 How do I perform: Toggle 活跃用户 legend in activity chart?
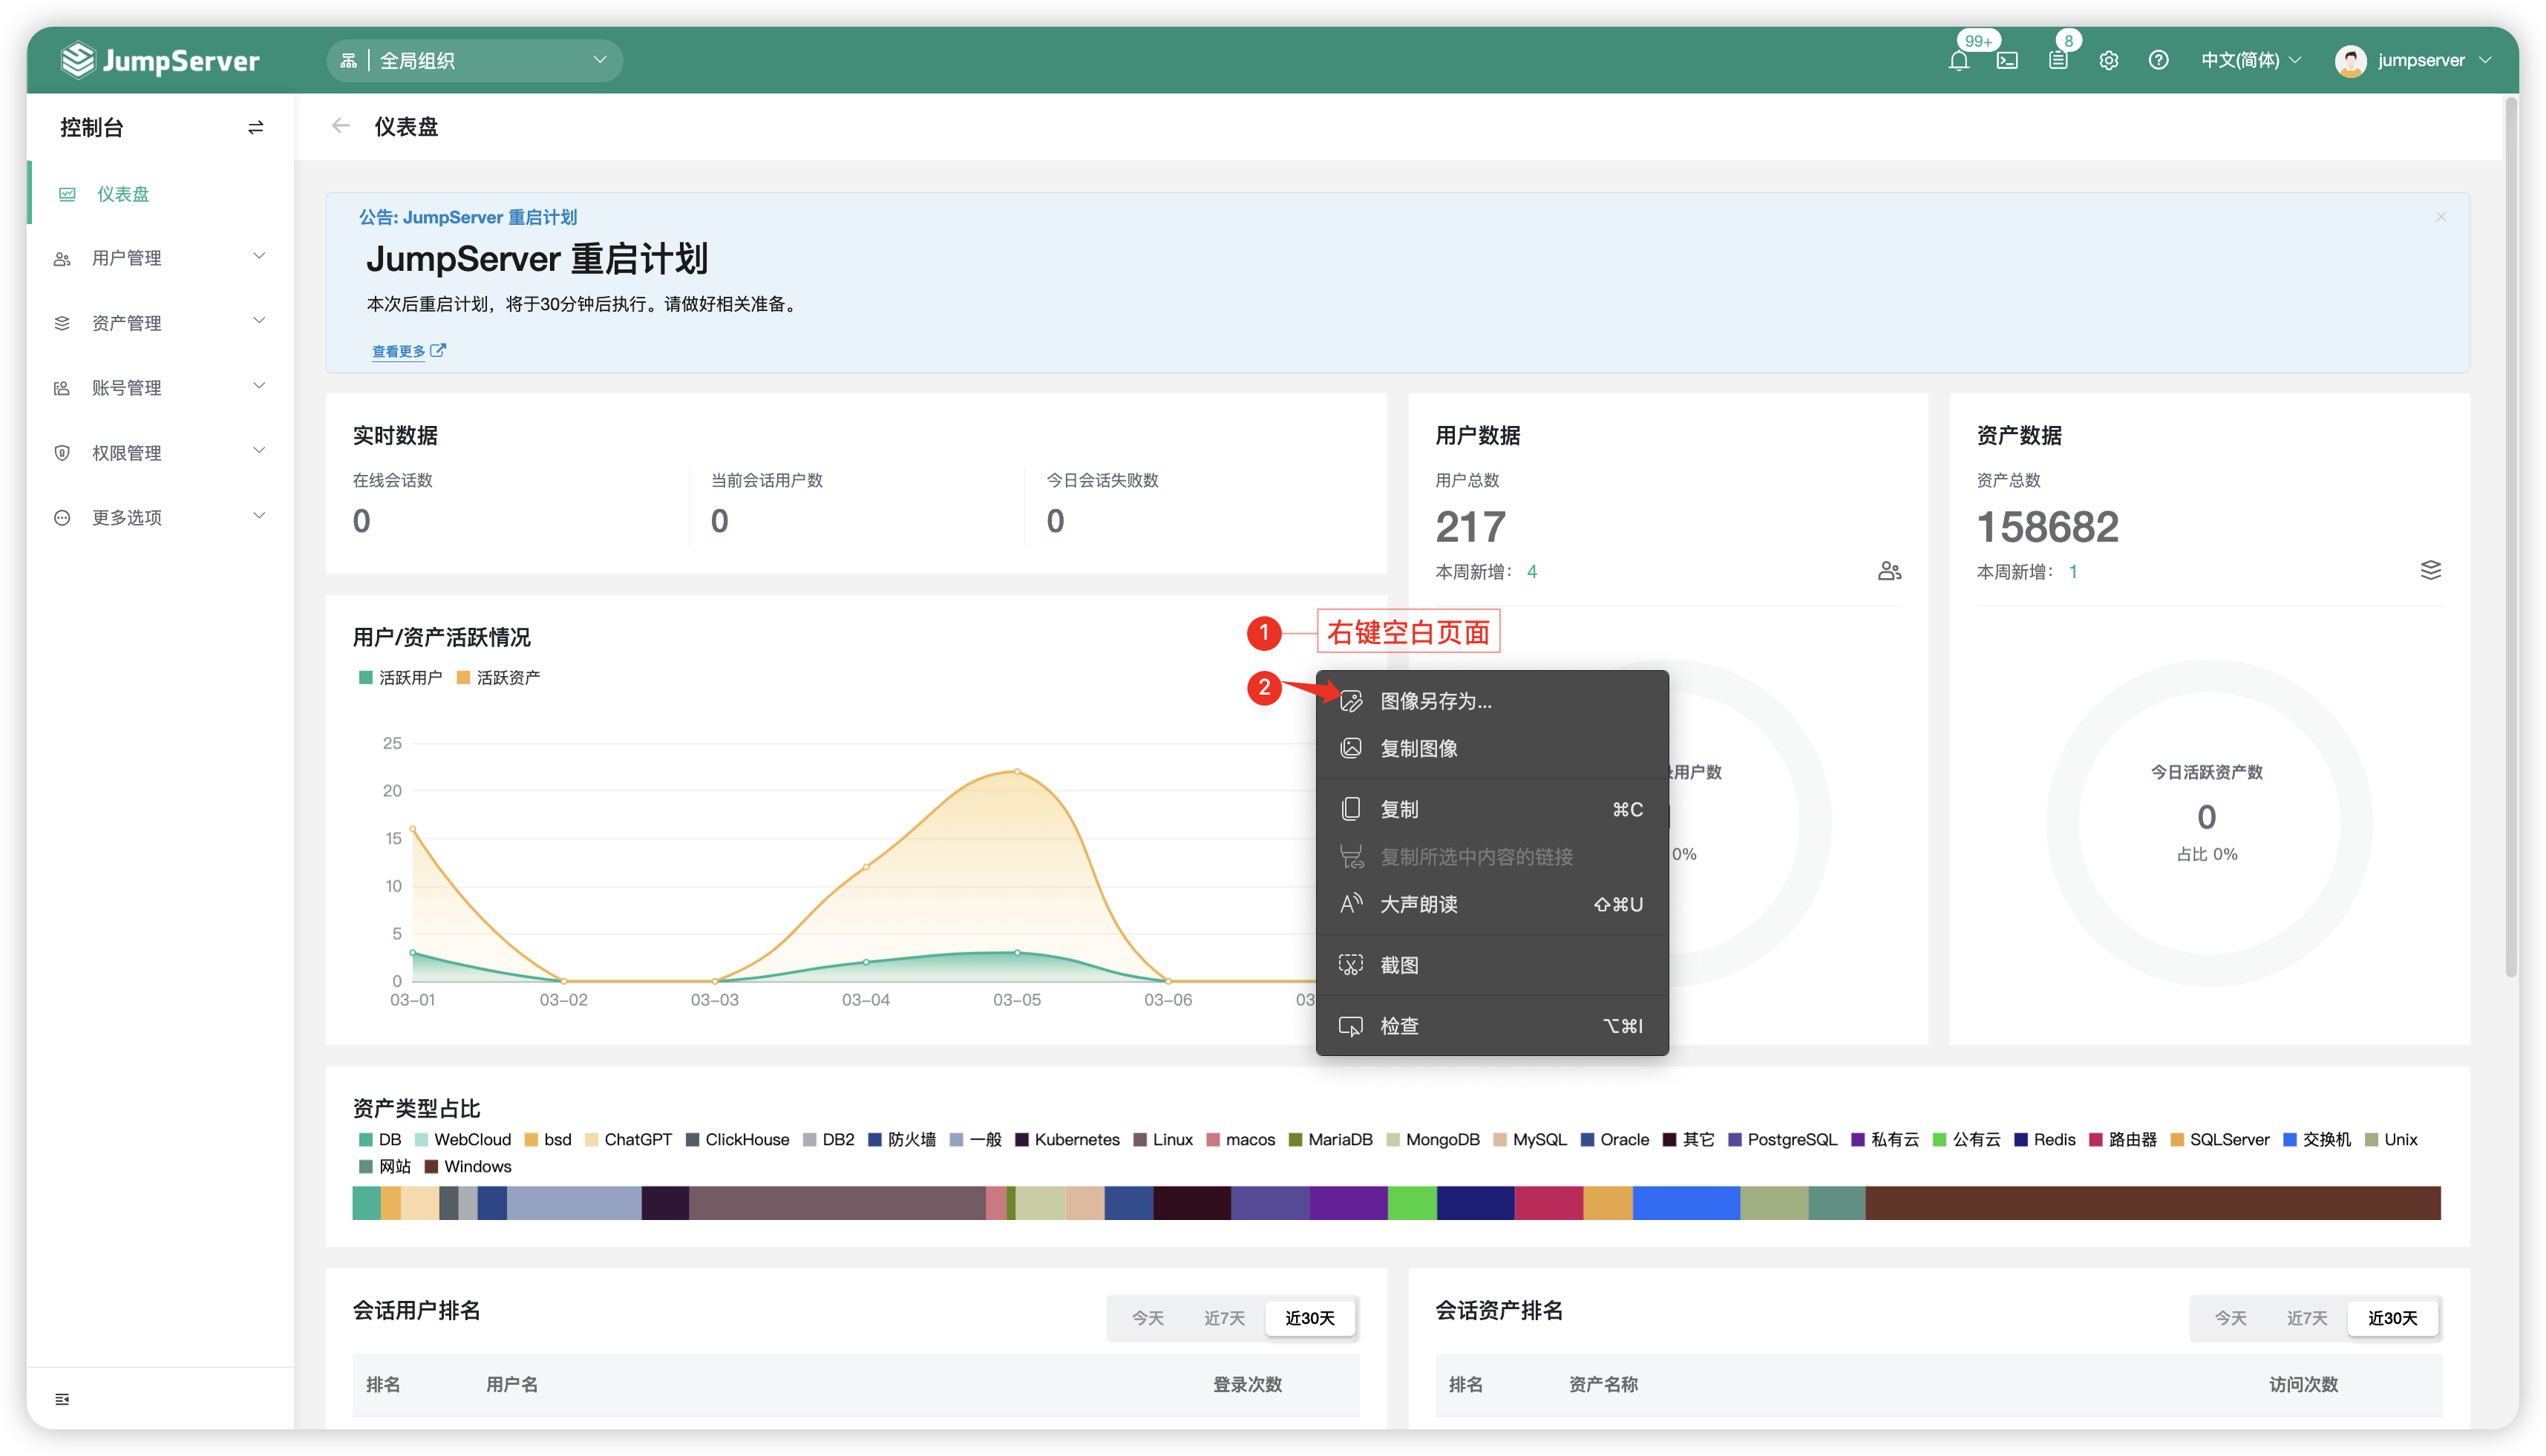click(x=400, y=678)
